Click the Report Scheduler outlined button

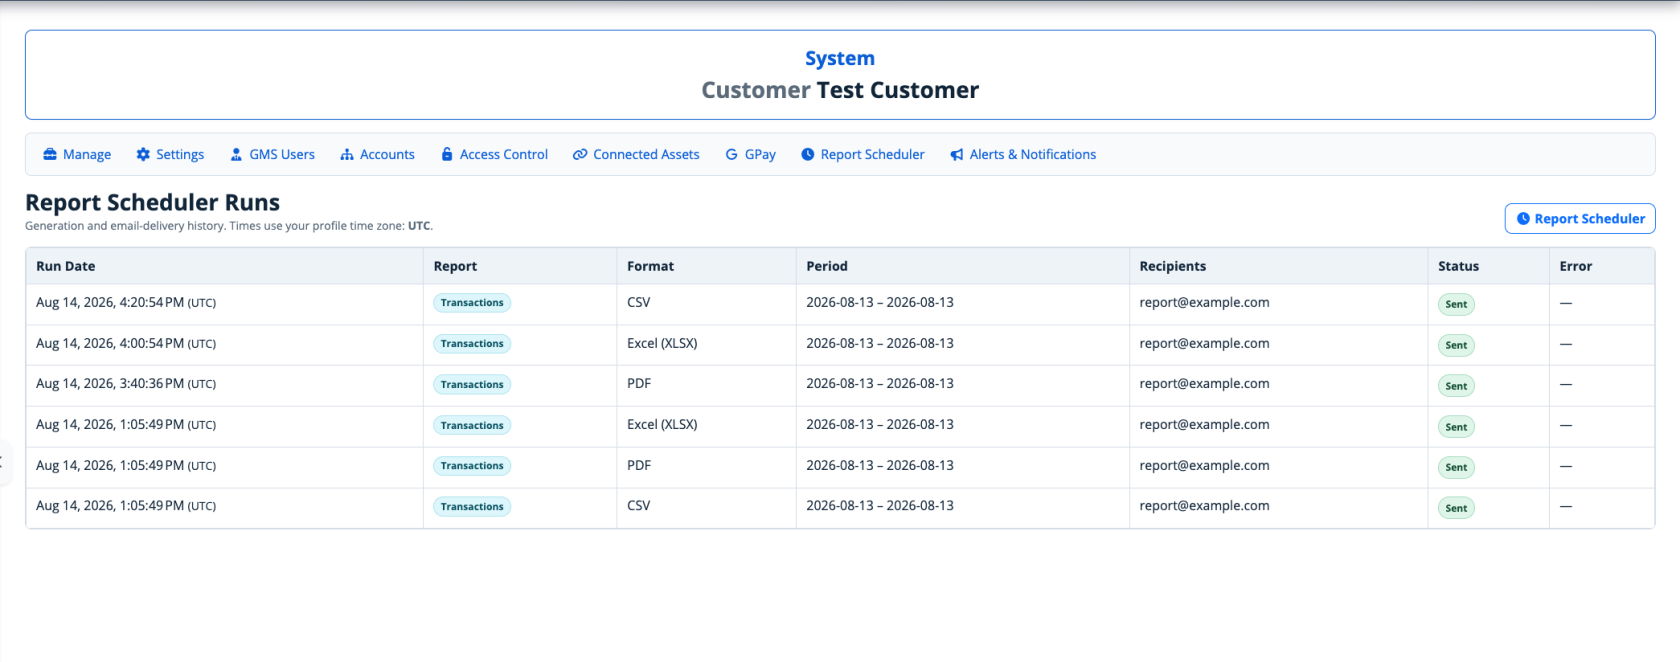click(1580, 218)
